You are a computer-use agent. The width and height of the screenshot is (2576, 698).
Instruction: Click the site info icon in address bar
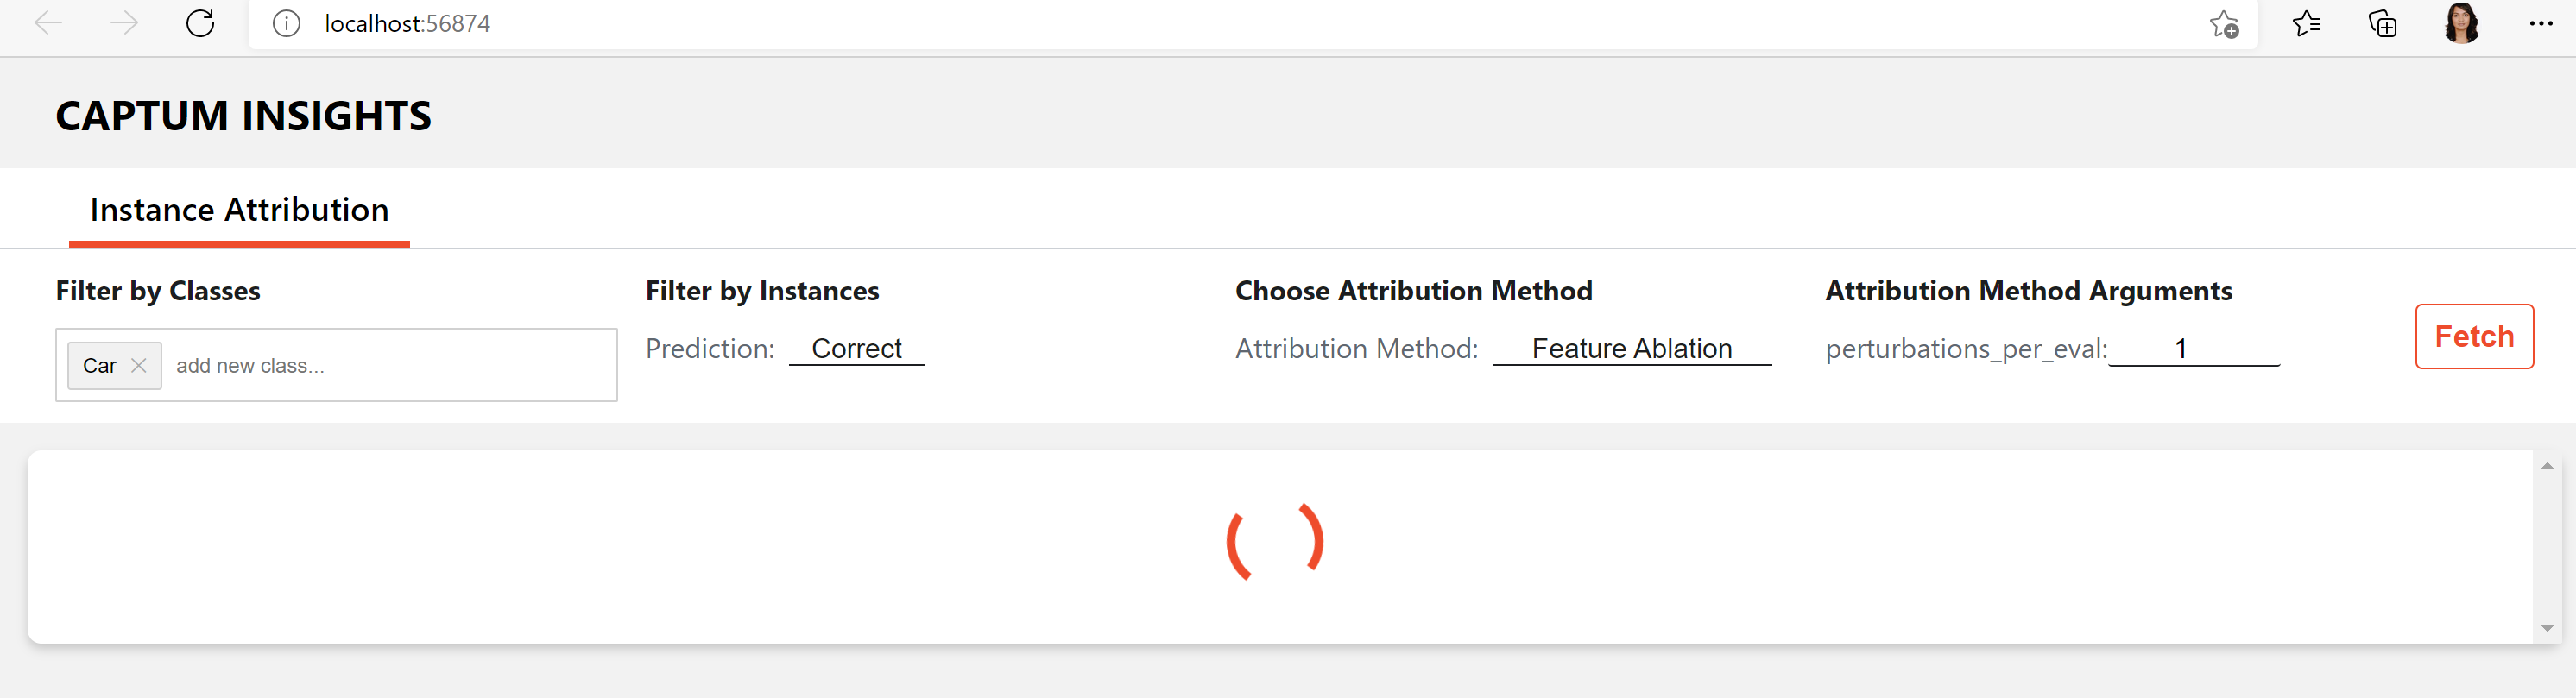click(x=286, y=23)
